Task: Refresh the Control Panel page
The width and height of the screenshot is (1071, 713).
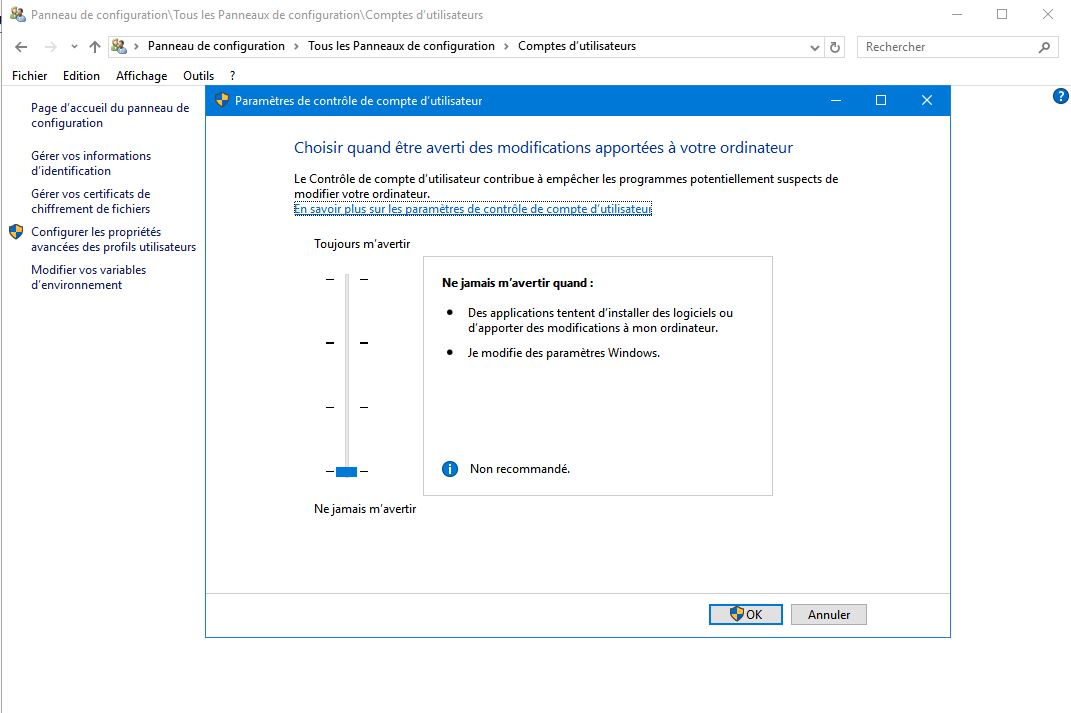Action: coord(835,47)
